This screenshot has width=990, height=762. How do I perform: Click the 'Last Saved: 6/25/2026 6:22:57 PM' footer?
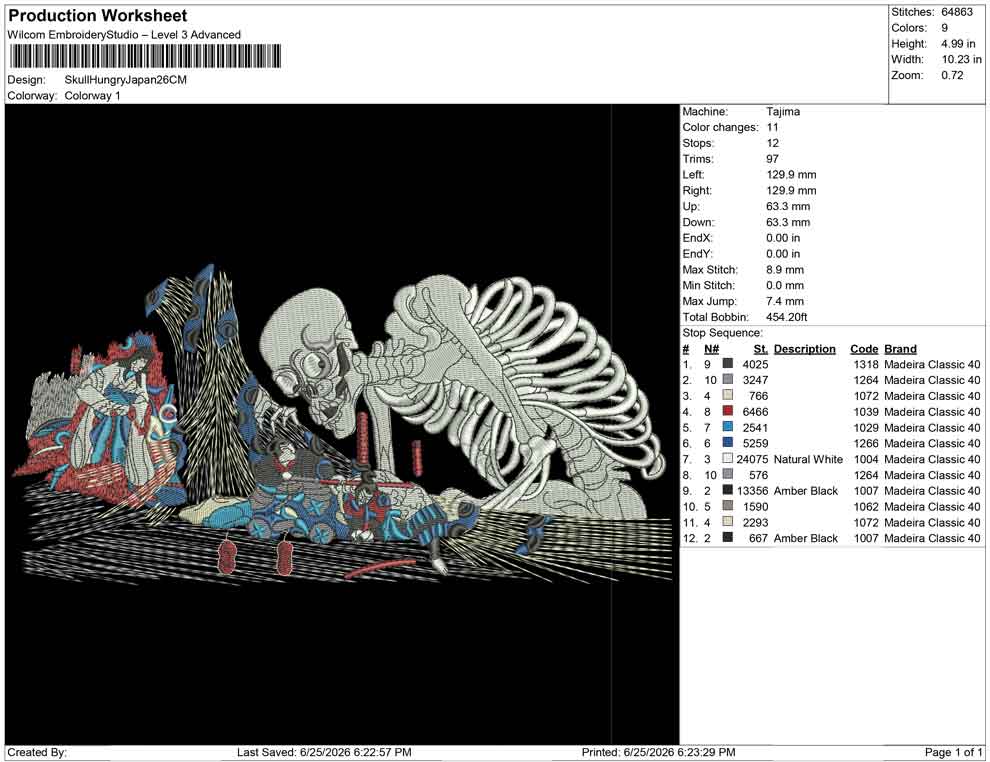tap(324, 752)
